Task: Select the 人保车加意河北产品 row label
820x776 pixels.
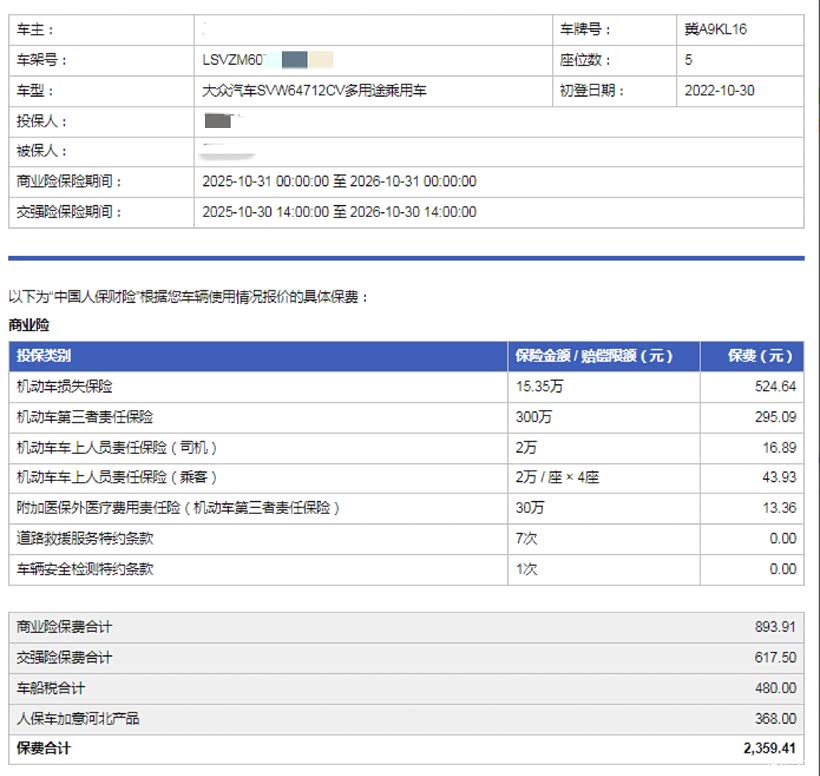Action: [x=78, y=718]
